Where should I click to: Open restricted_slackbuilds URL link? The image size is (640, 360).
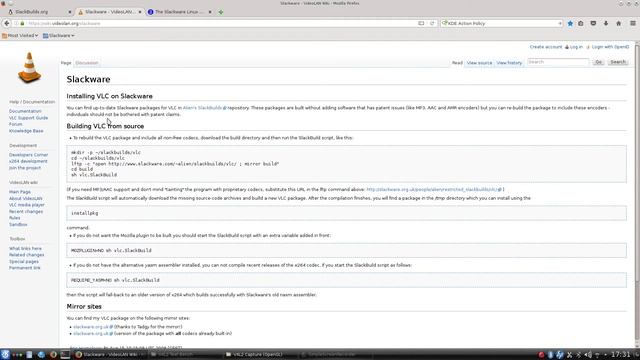pos(432,189)
